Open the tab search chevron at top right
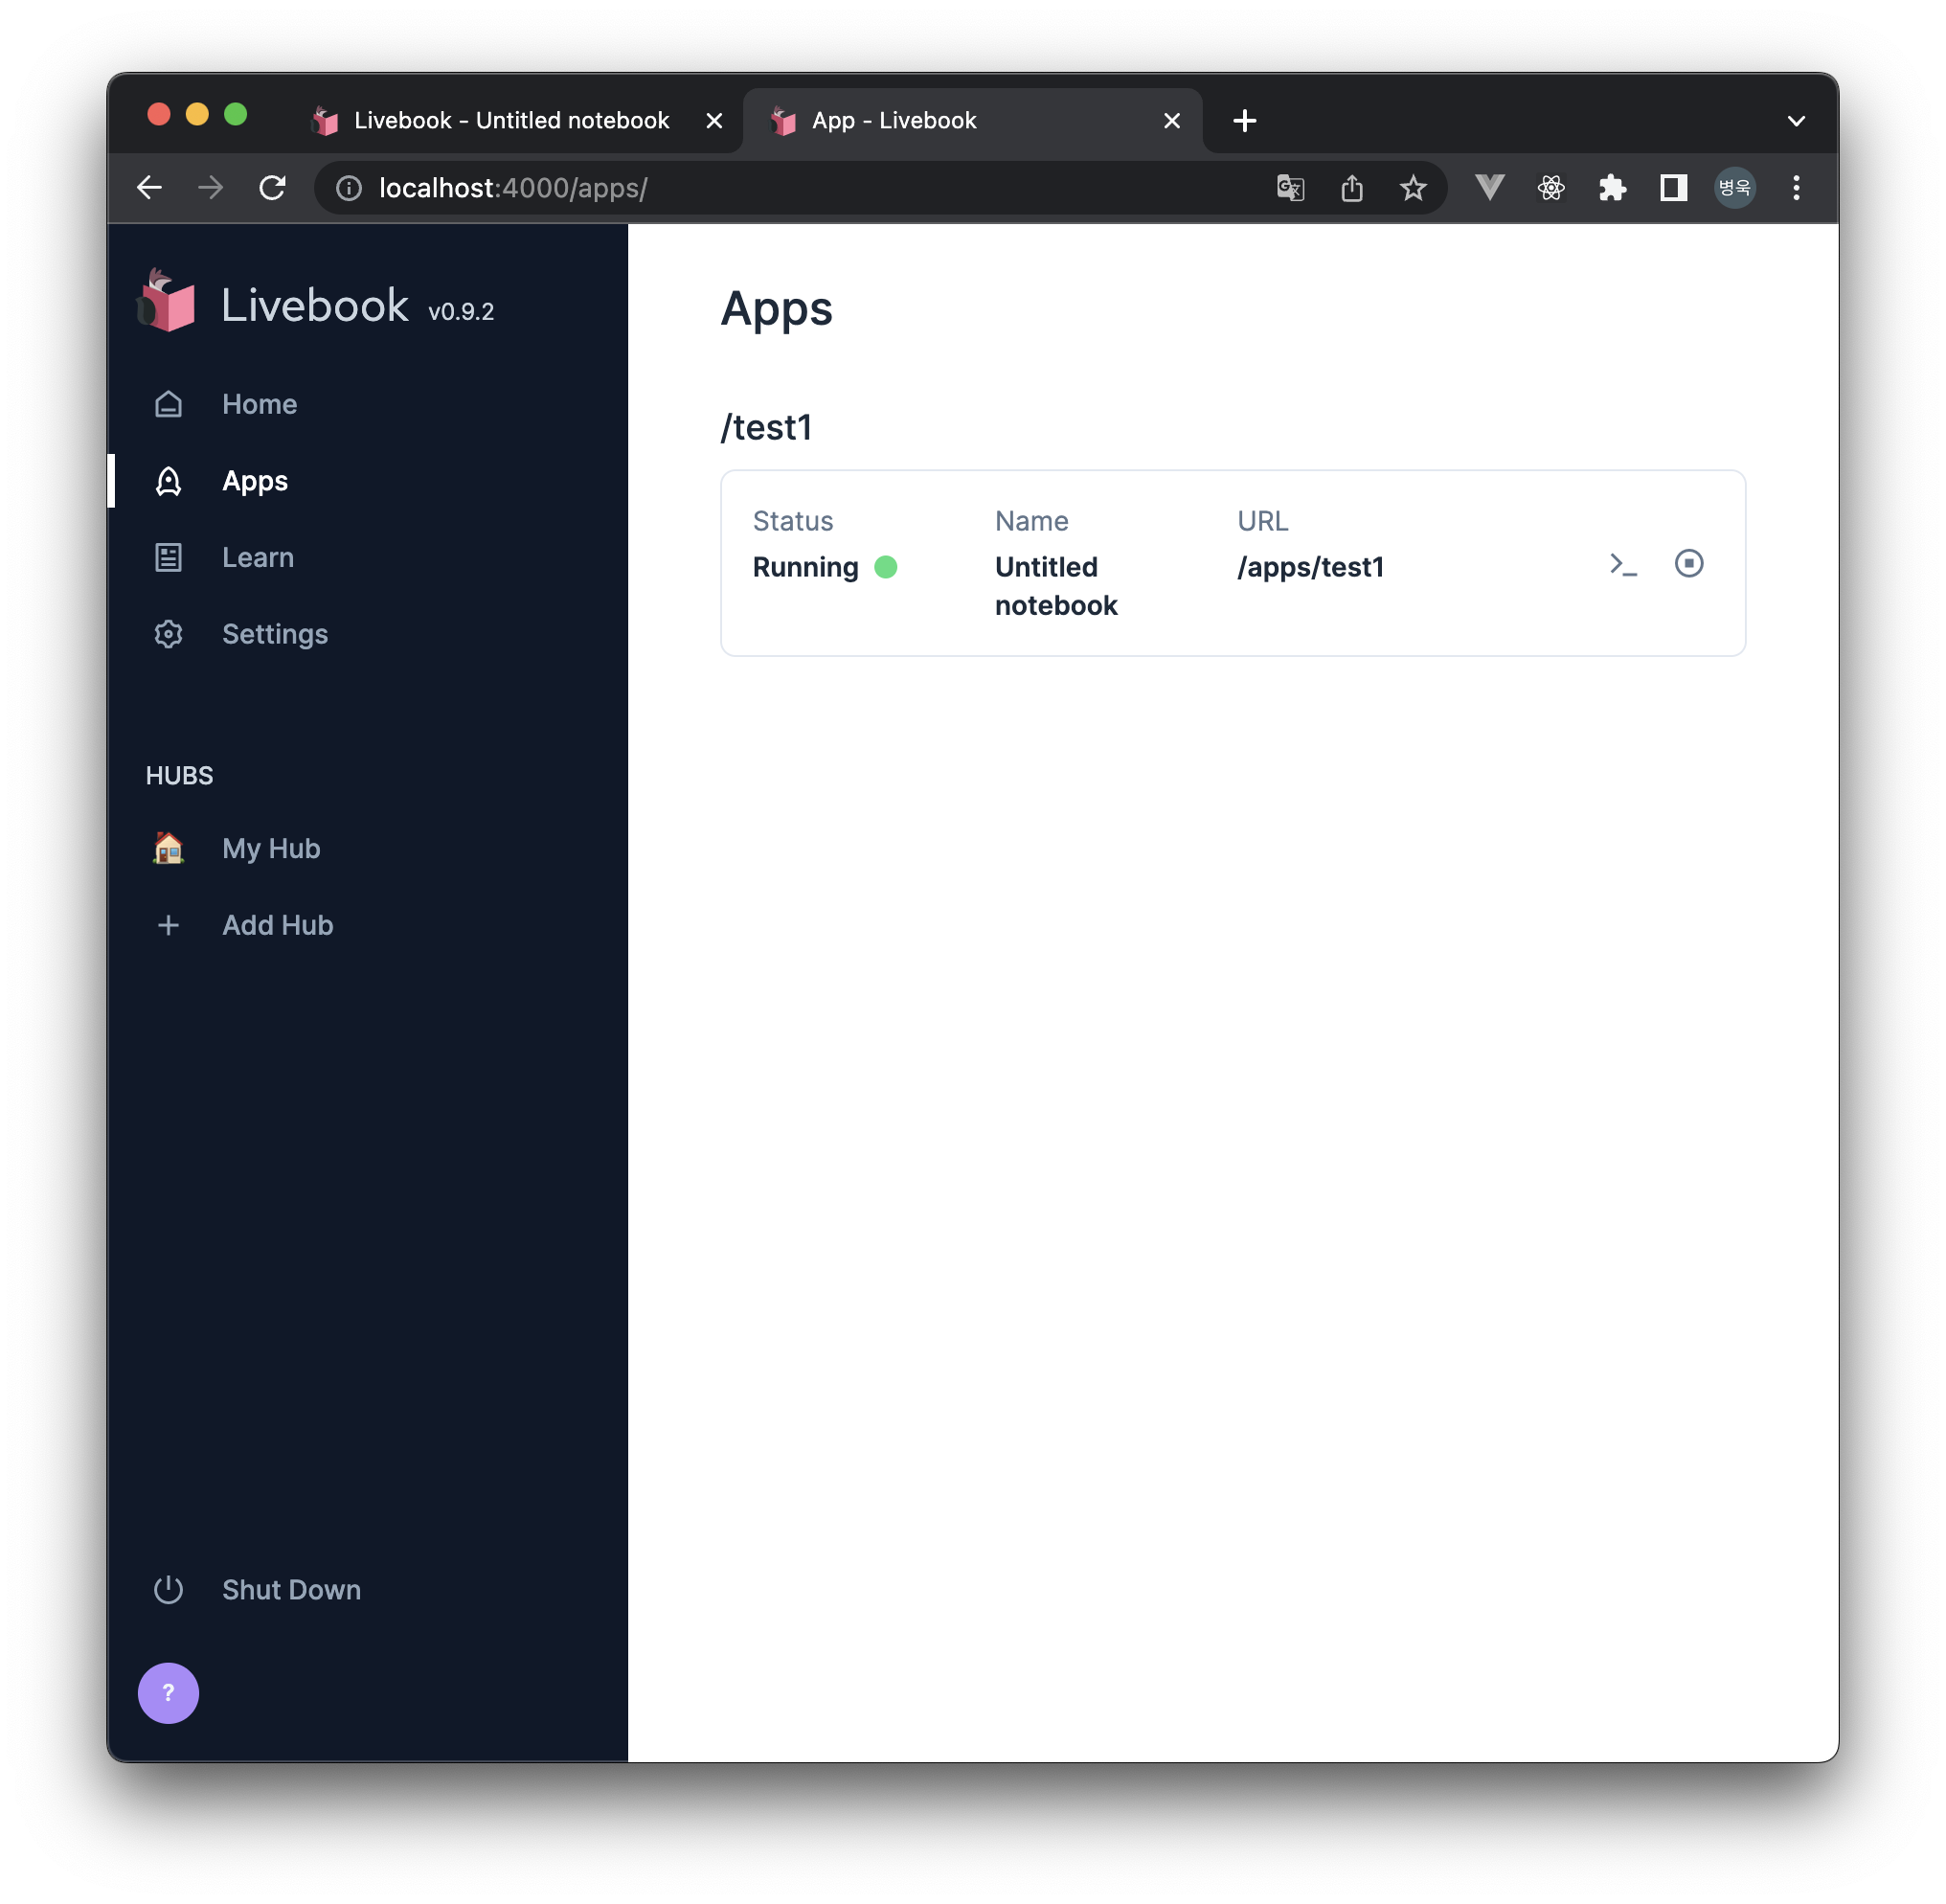This screenshot has width=1946, height=1904. pos(1796,120)
